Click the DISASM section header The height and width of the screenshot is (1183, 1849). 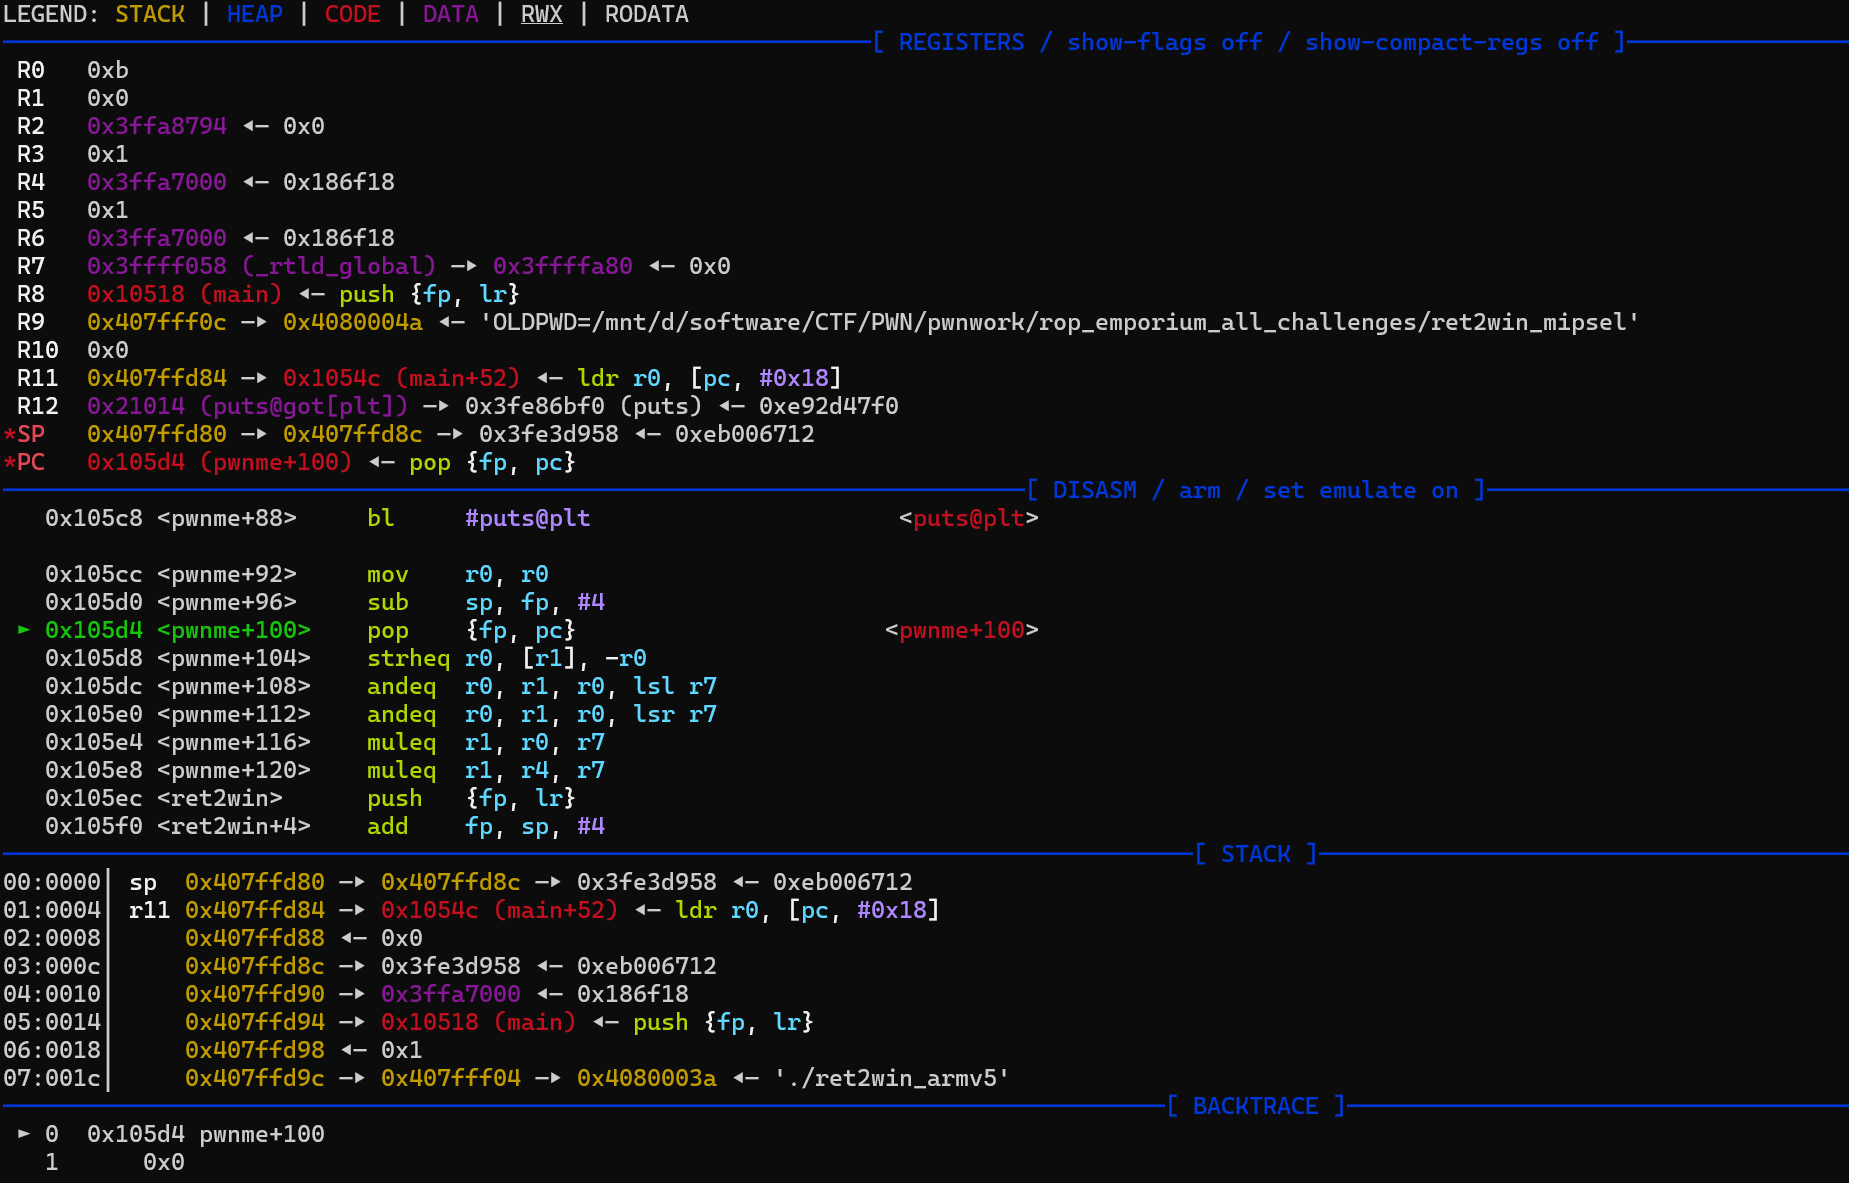[x=1257, y=490]
